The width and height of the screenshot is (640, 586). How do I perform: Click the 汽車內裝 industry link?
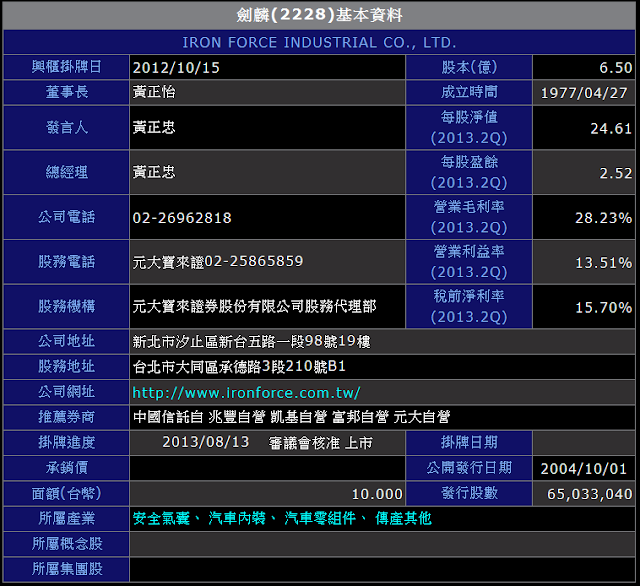pos(237,519)
